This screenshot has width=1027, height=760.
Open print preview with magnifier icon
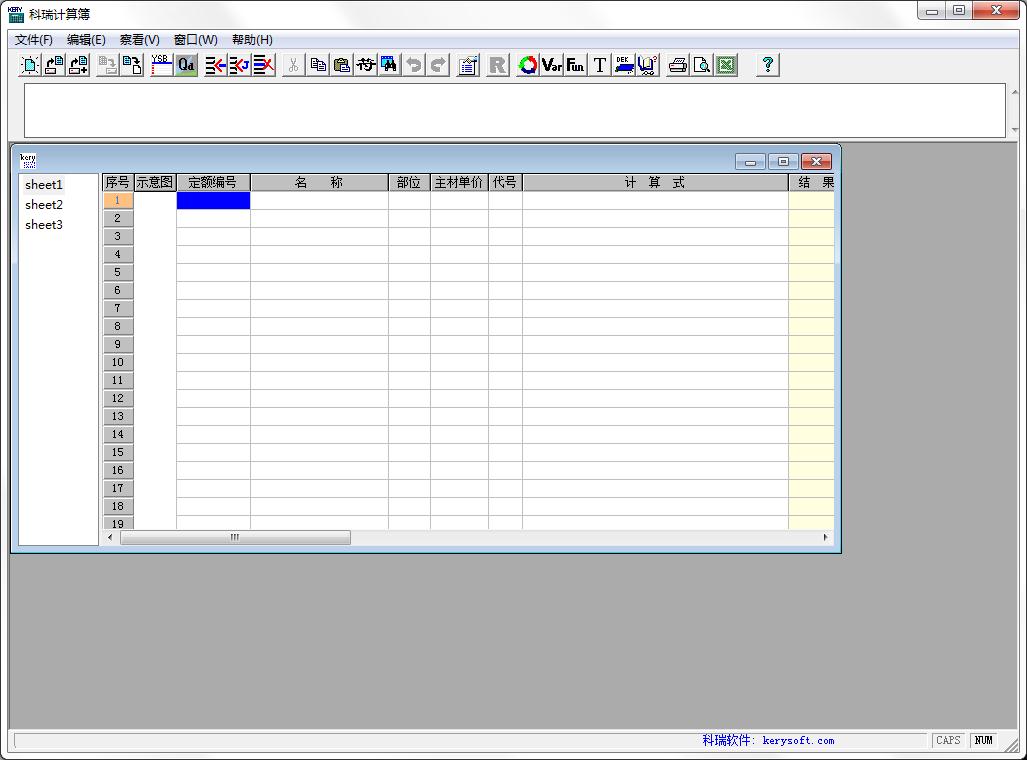click(702, 65)
